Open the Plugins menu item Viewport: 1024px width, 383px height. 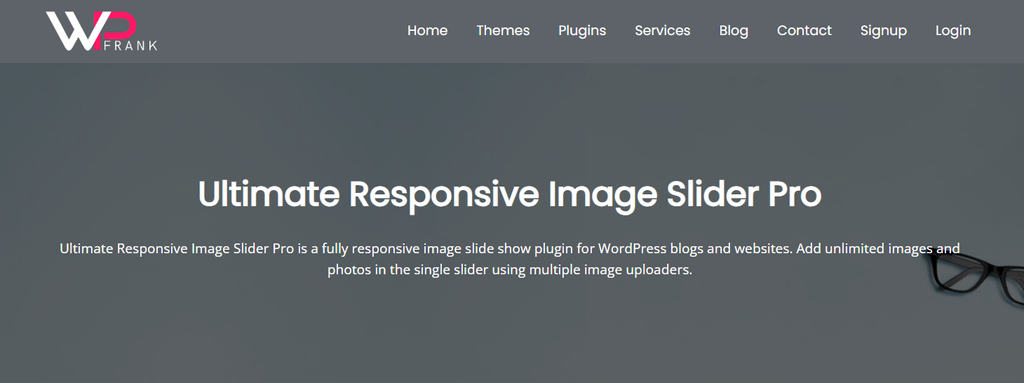(x=582, y=31)
